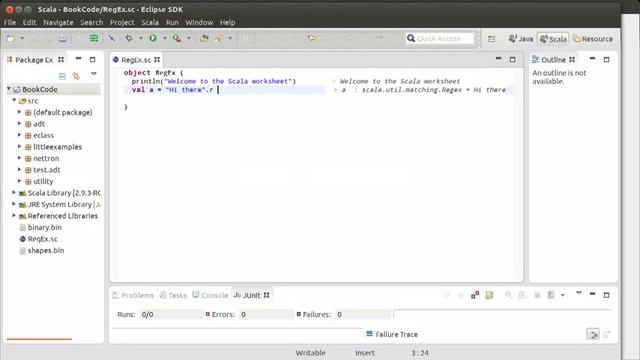This screenshot has width=640, height=360.
Task: Expand the adt package node
Action: pos(19,123)
